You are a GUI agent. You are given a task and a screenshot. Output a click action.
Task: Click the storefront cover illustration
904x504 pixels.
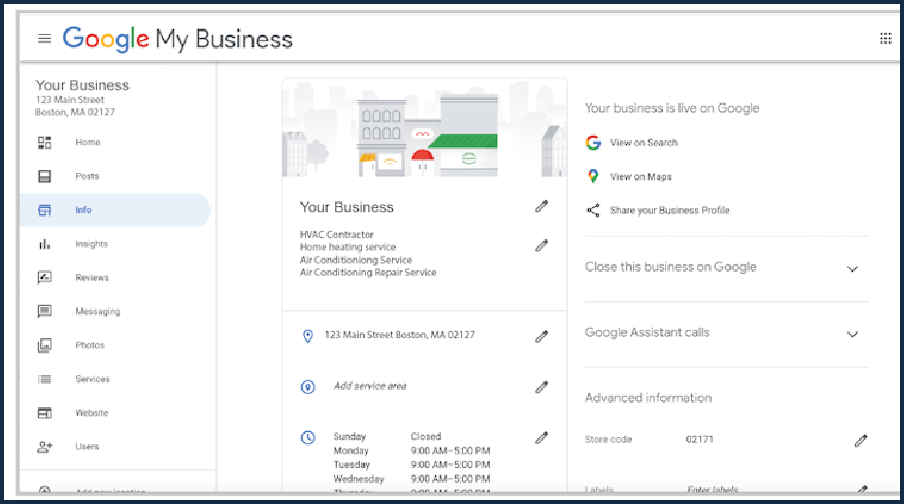pos(424,128)
